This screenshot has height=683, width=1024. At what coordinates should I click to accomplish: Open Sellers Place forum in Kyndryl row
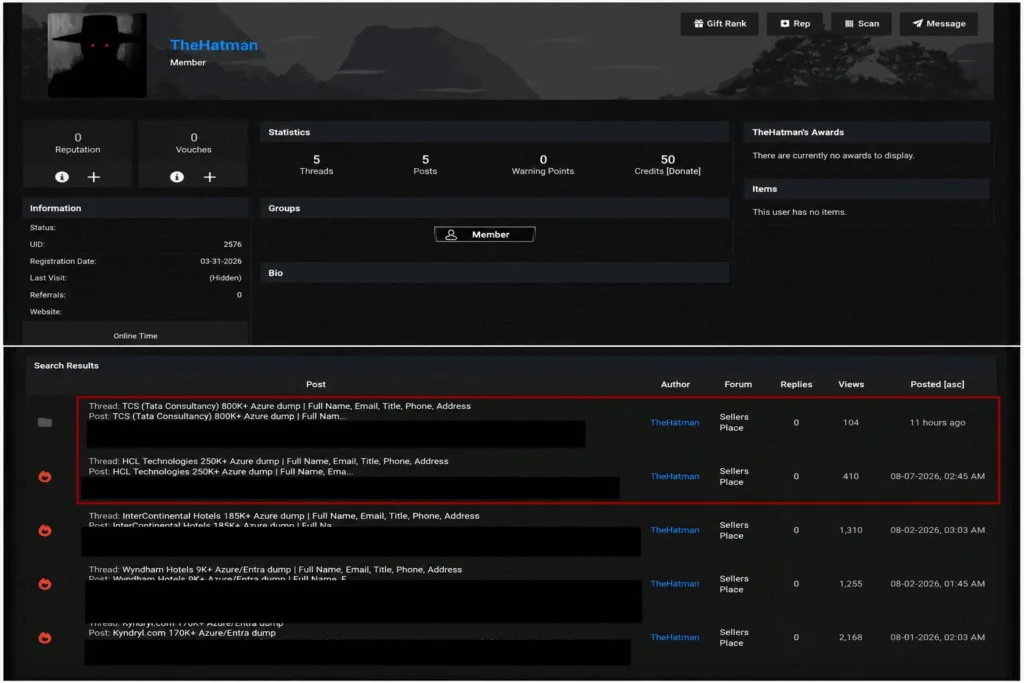coord(734,637)
